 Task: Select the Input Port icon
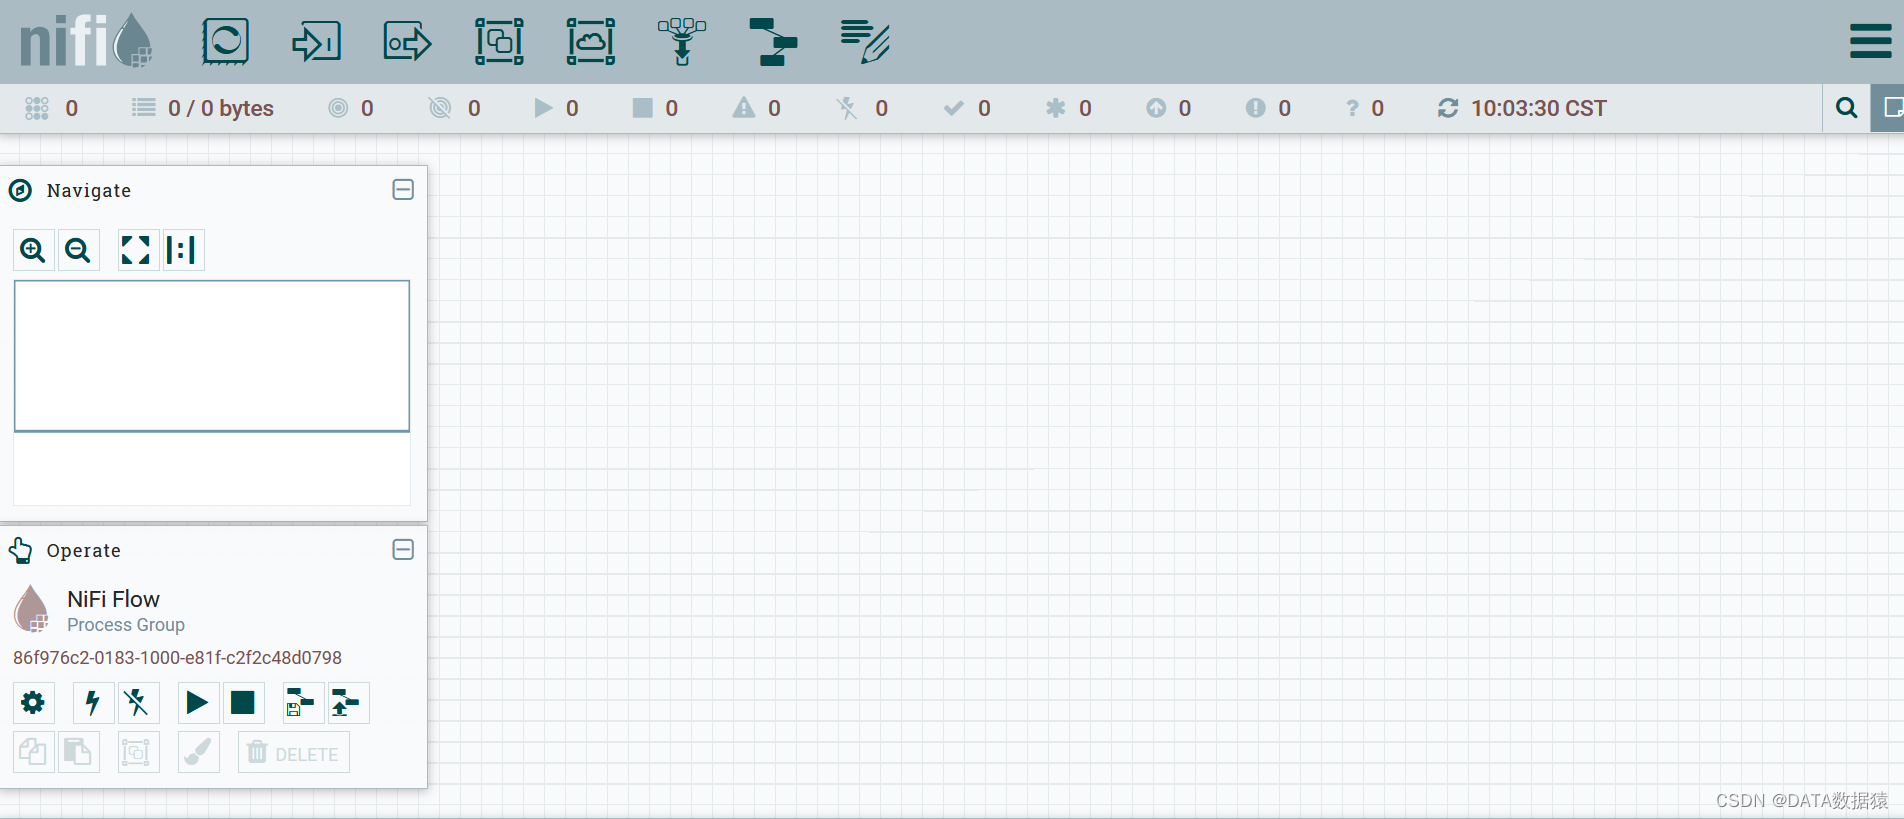tap(316, 42)
